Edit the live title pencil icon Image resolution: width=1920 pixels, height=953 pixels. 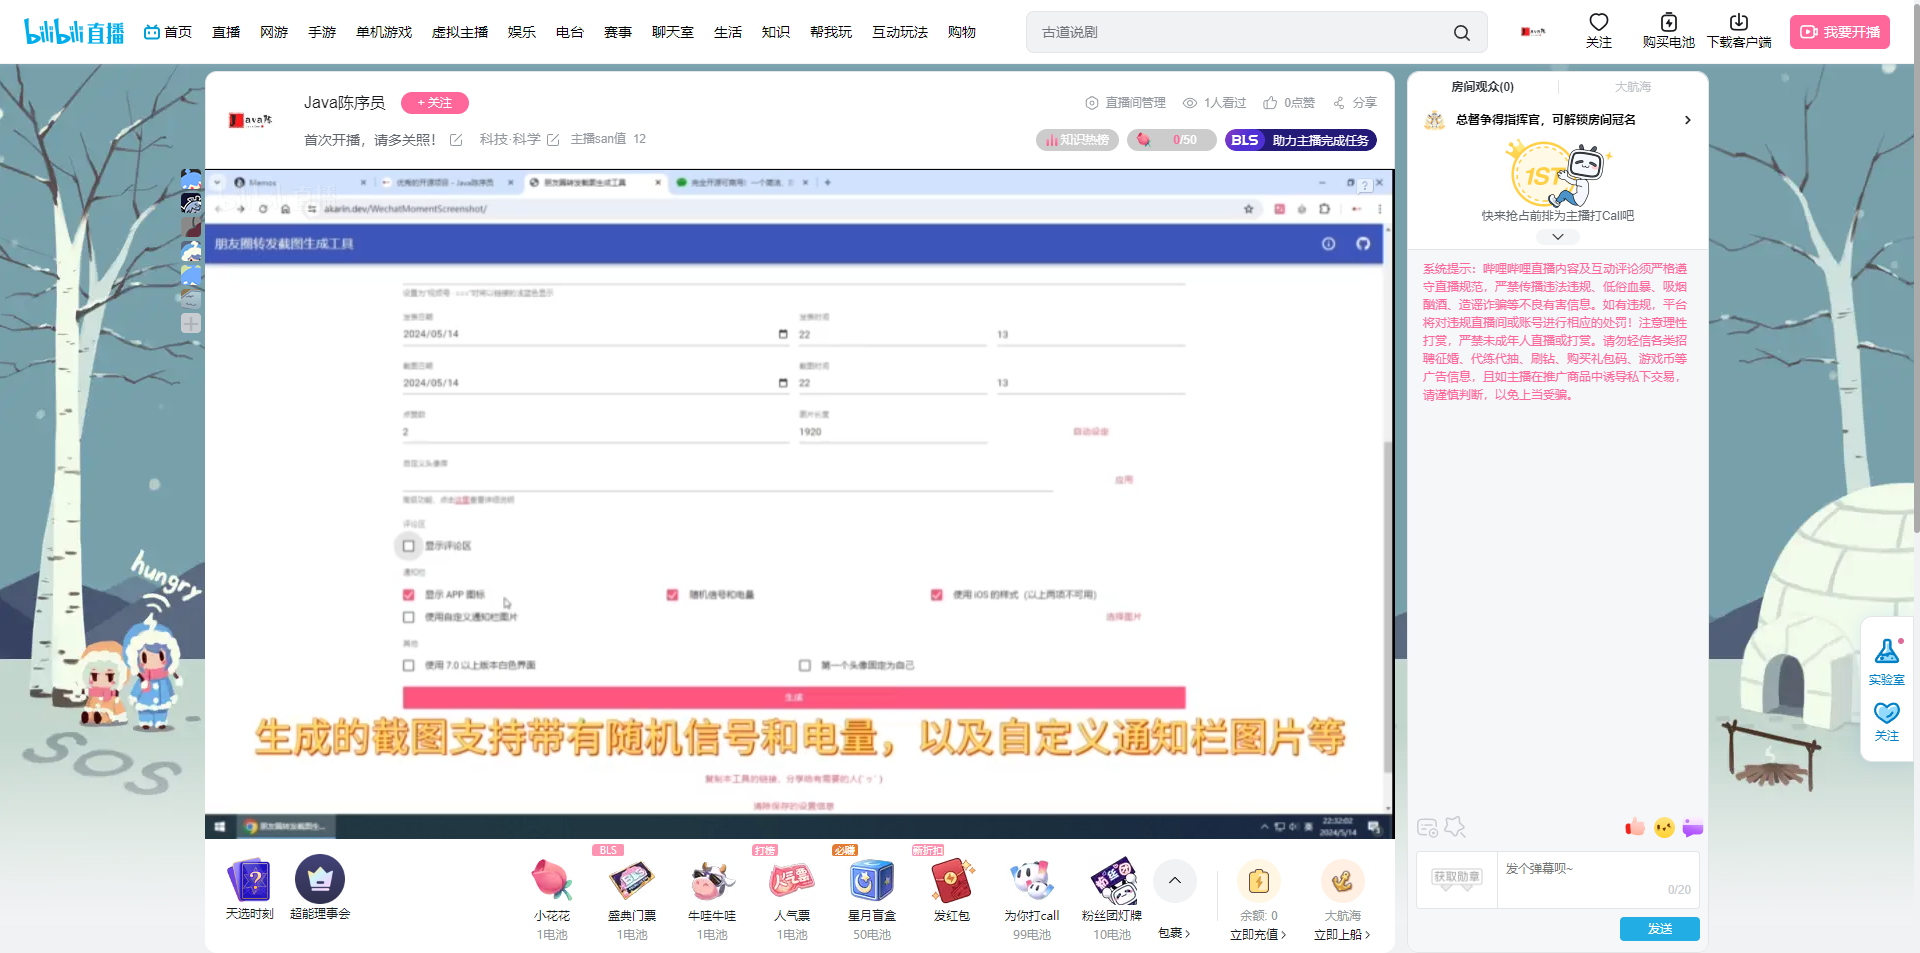pos(456,140)
